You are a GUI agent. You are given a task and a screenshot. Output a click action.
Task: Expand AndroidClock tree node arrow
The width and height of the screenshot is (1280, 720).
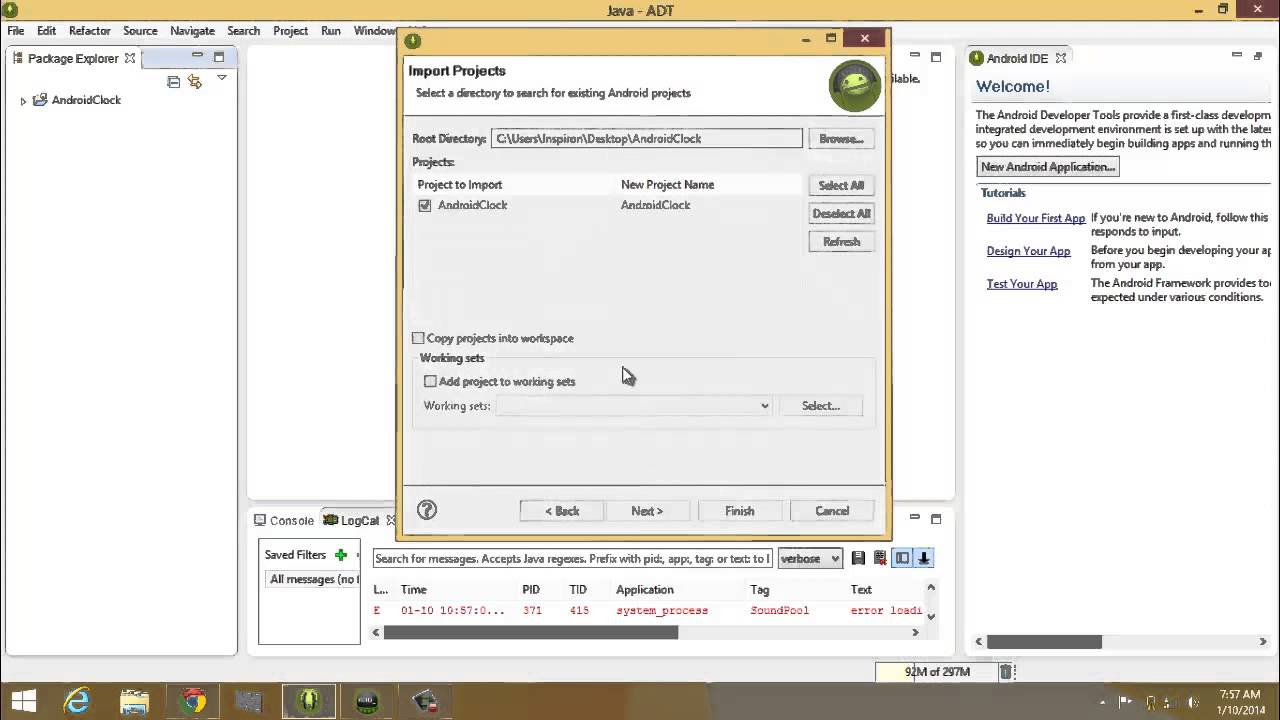[x=23, y=101]
